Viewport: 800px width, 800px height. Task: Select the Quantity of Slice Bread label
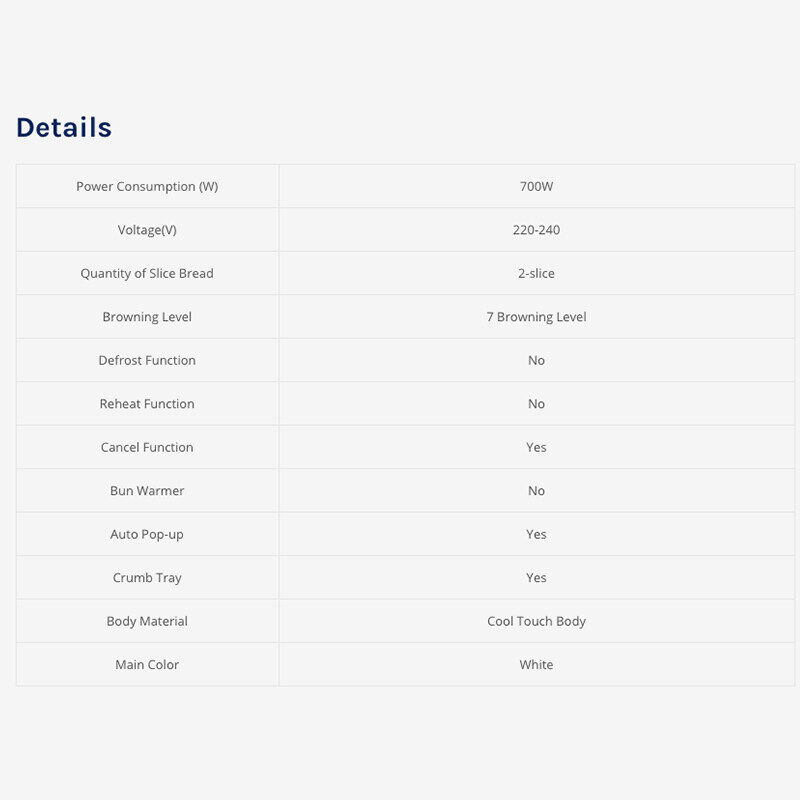click(x=147, y=274)
